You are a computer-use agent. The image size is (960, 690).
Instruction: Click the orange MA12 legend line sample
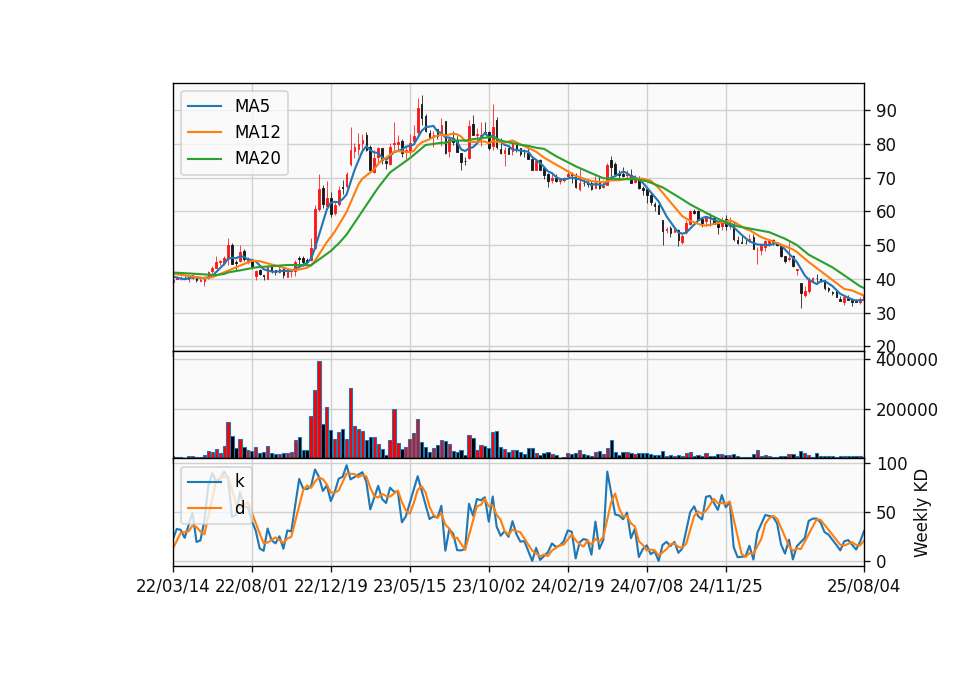tap(204, 132)
